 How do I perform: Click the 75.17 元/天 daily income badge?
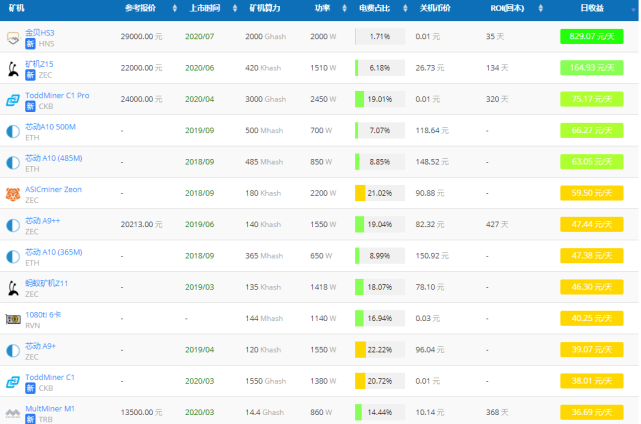tap(592, 99)
